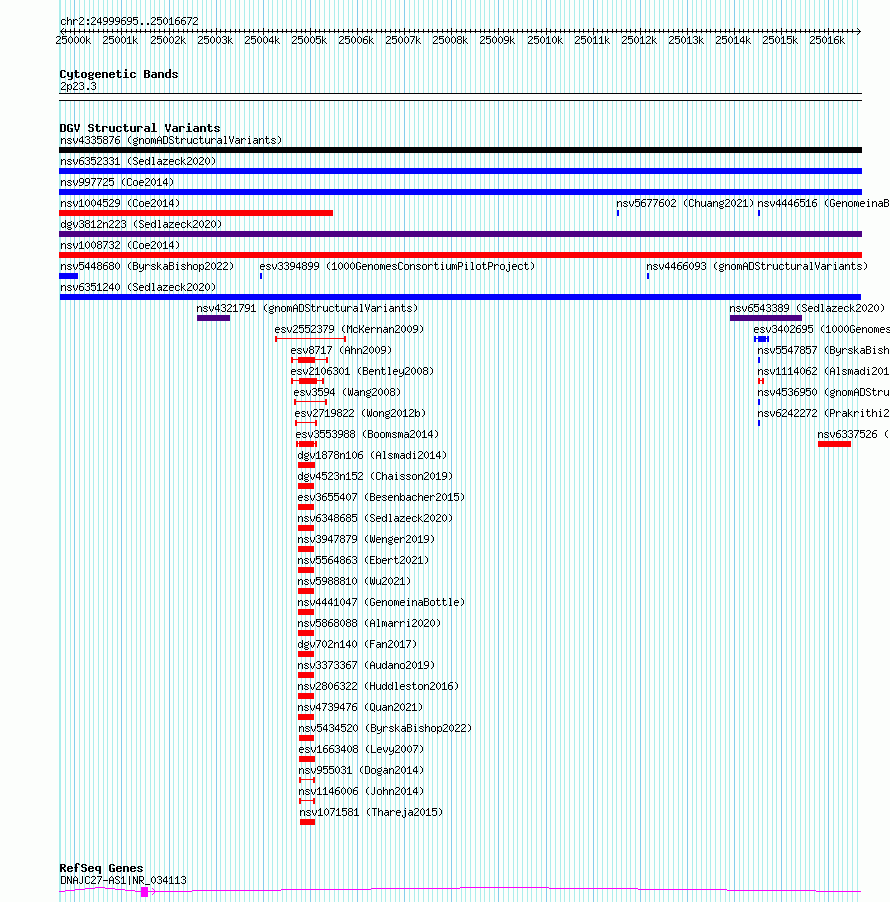
Task: Select the esv2106301 (Bentley2008) label
Action: pyautogui.click(x=362, y=371)
